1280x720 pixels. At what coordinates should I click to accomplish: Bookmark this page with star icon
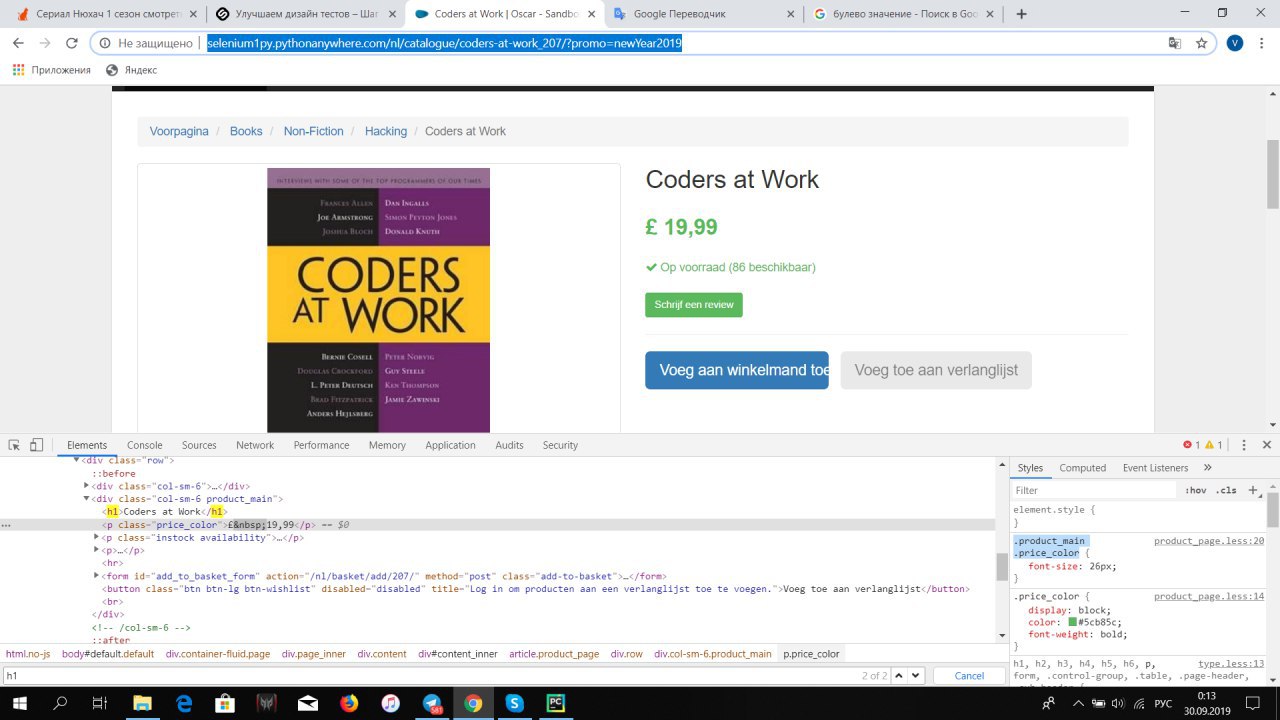coord(1202,43)
